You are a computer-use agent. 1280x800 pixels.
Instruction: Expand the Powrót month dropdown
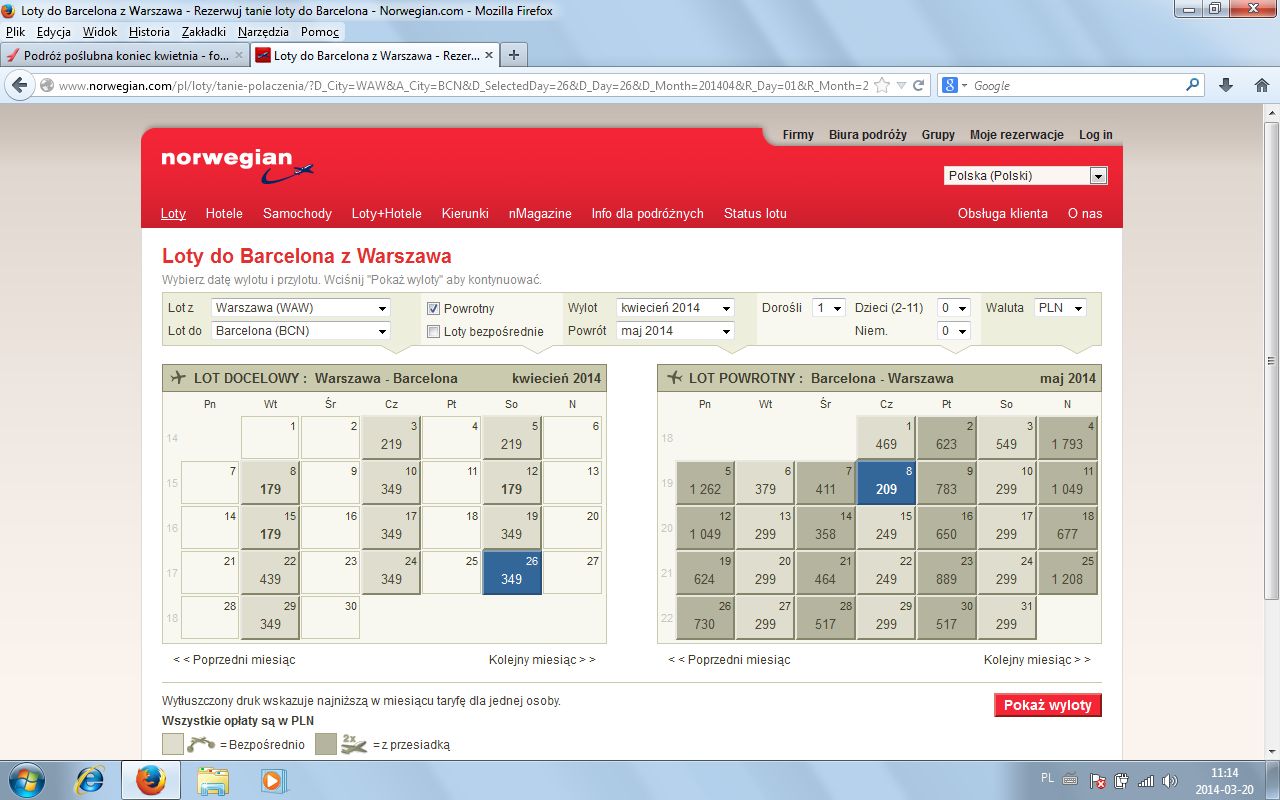[676, 331]
